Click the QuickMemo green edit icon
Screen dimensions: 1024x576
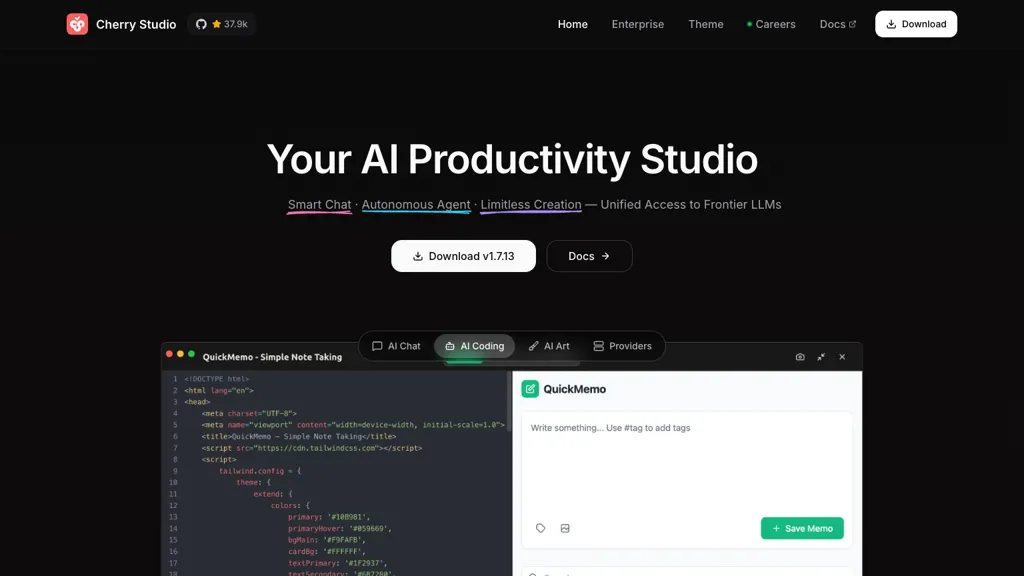tap(530, 389)
